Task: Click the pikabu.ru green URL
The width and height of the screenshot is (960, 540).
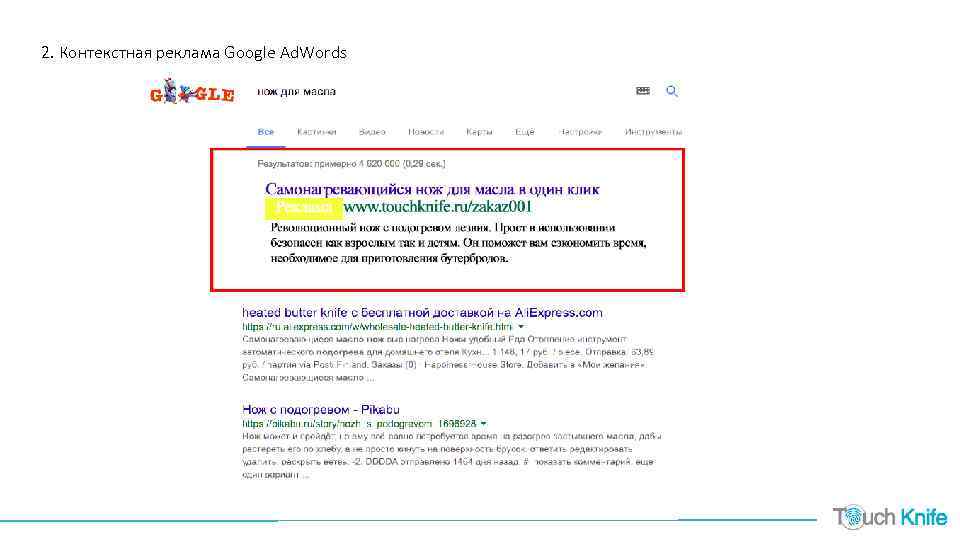Action: tap(359, 424)
